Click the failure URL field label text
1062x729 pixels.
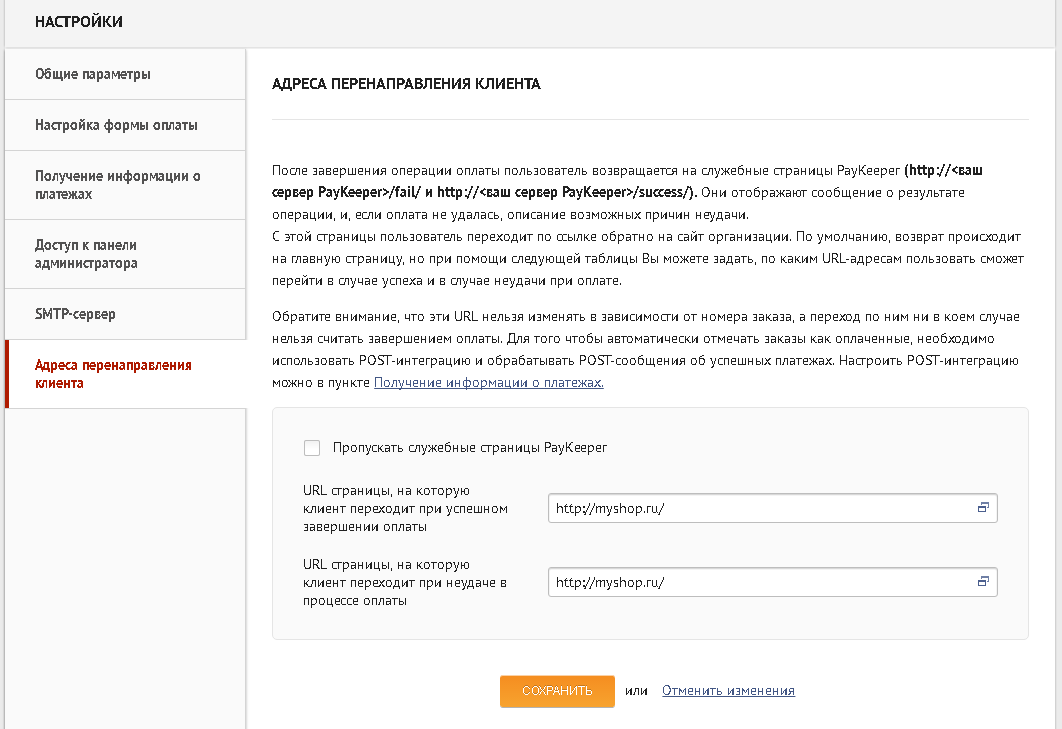click(405, 582)
